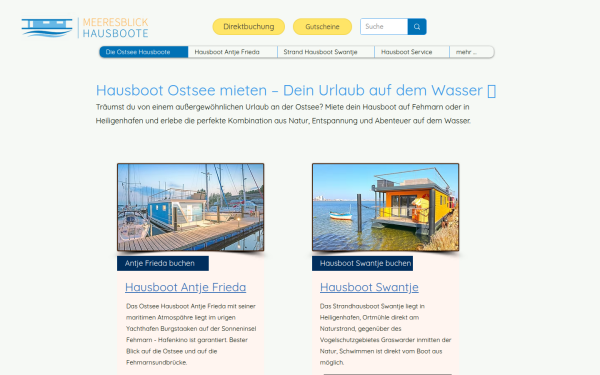600x375 pixels.
Task: Open Hausboot Service menu item
Action: (412, 52)
